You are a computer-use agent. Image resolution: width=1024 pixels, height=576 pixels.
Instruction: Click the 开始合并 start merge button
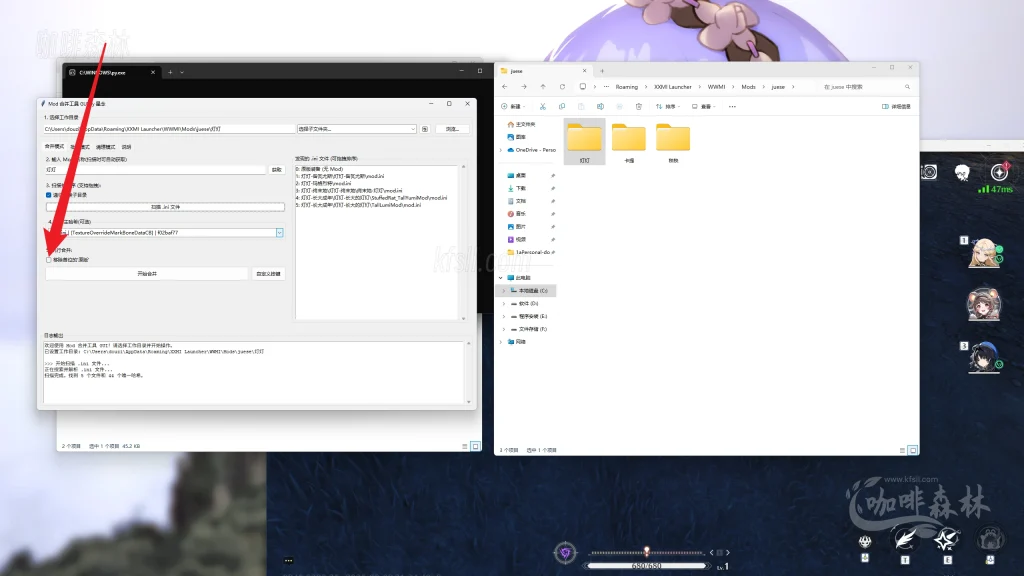(x=146, y=273)
